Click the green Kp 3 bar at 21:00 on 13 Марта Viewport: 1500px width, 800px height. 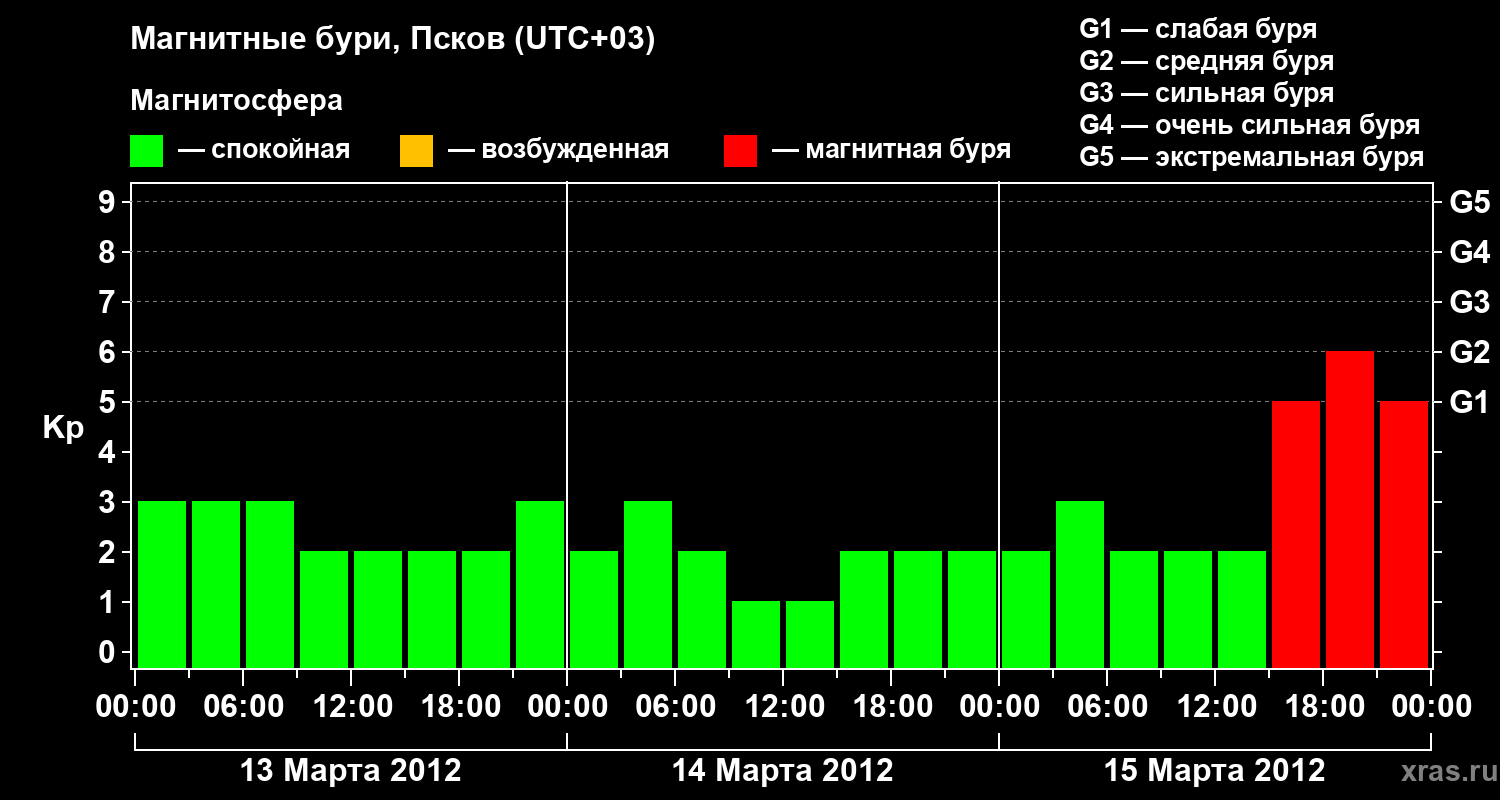pos(540,585)
